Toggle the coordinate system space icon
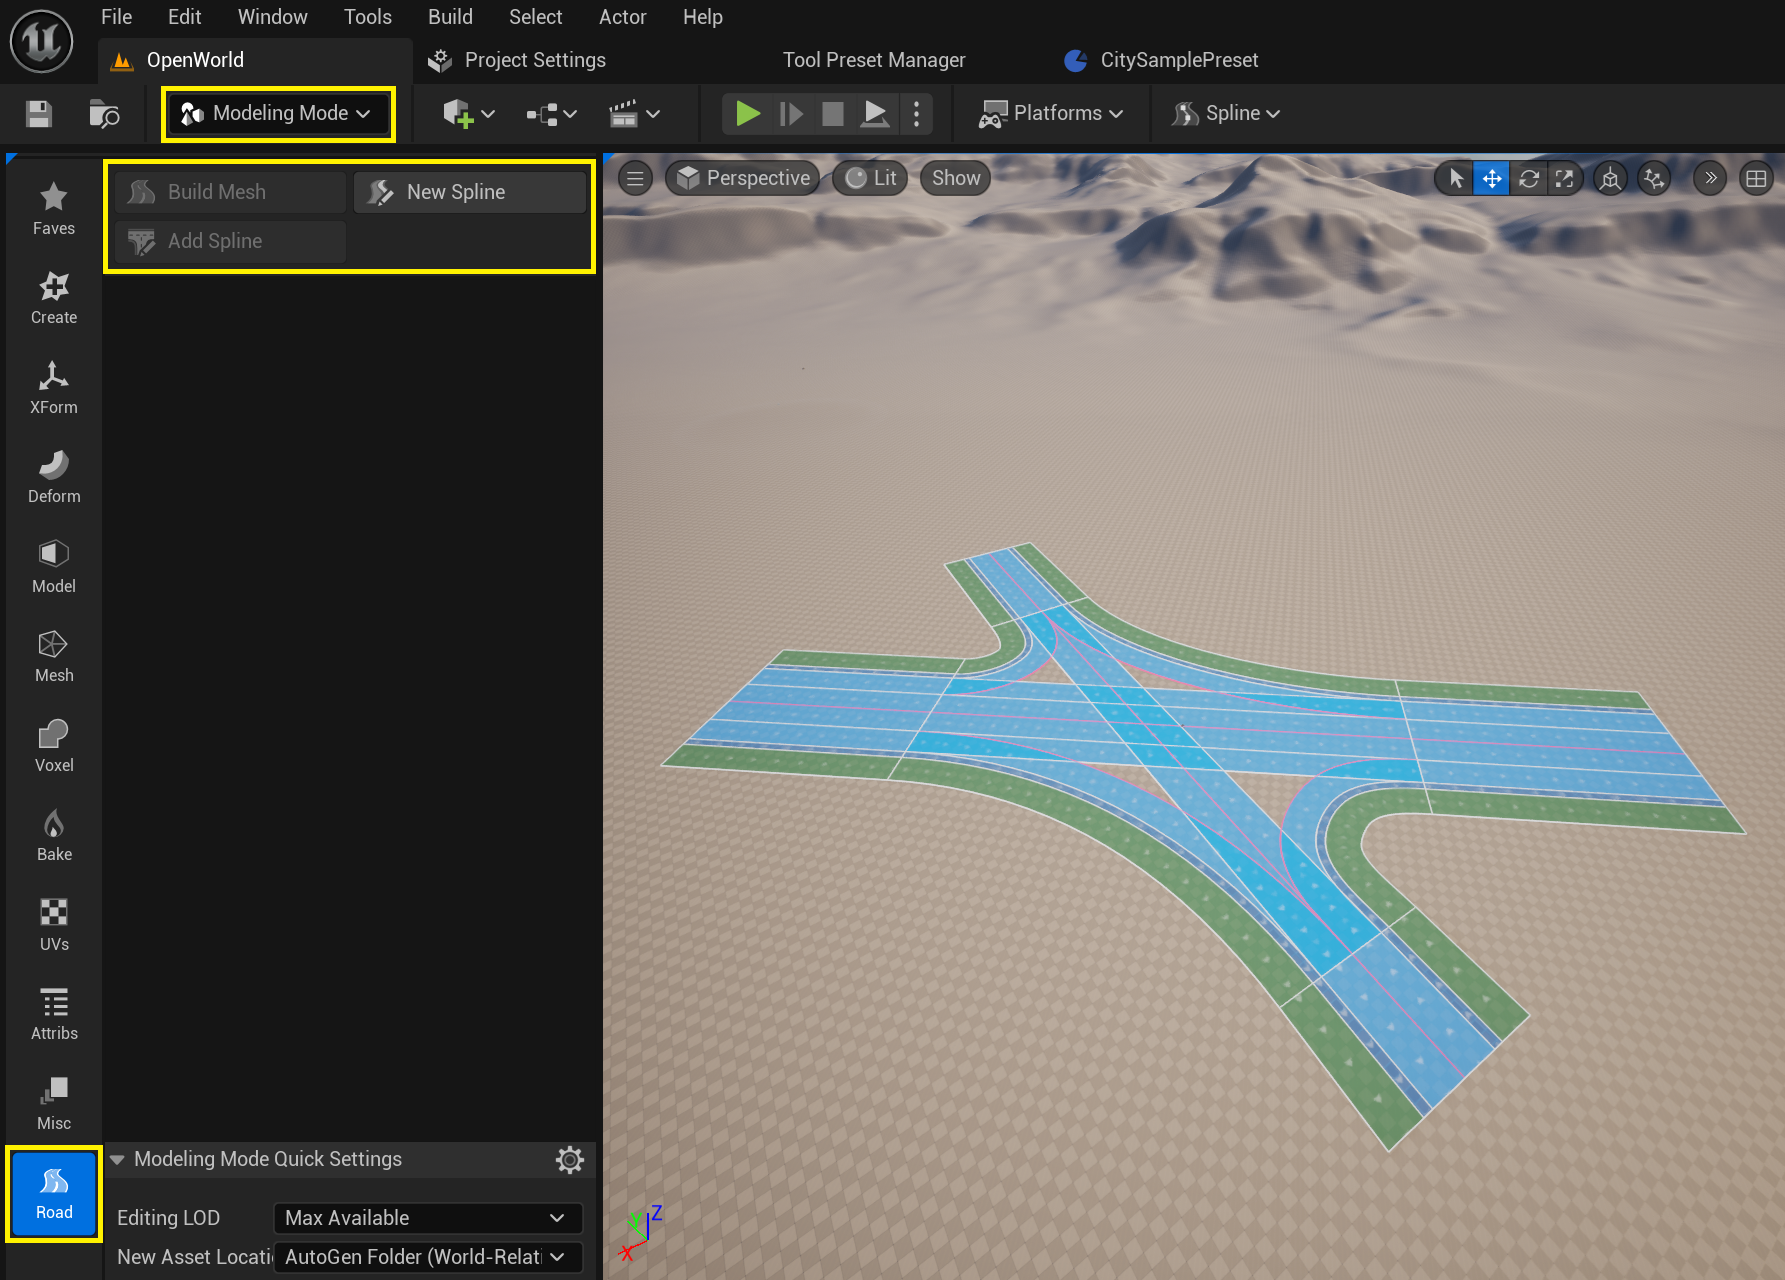 click(x=1610, y=179)
